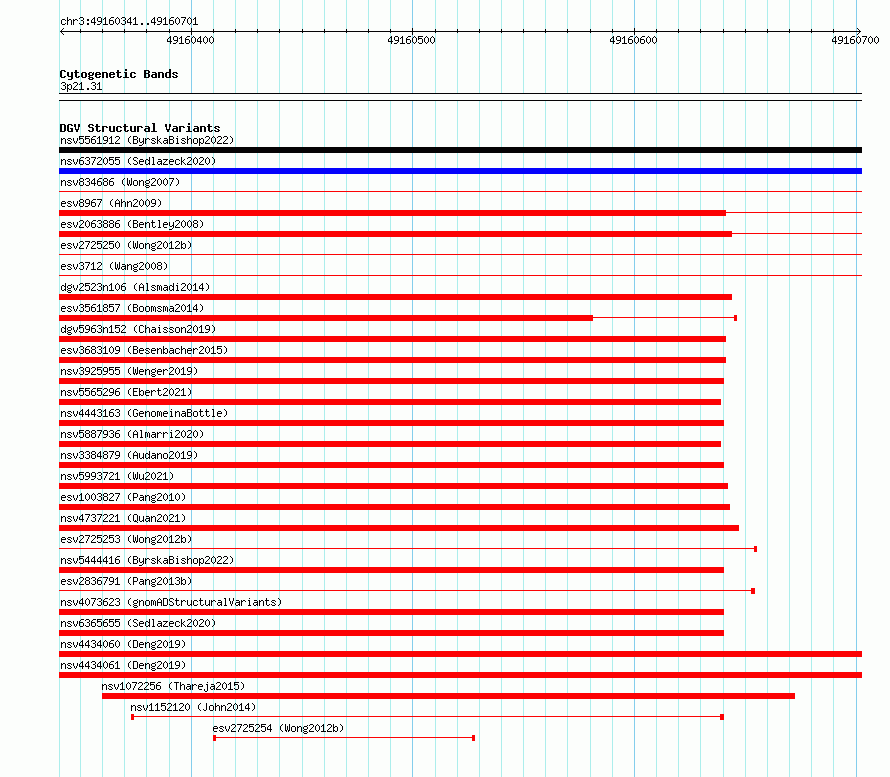Viewport: 890px width, 777px height.
Task: Select esv3683109 (Besenbacher2015) label
Action: [144, 350]
